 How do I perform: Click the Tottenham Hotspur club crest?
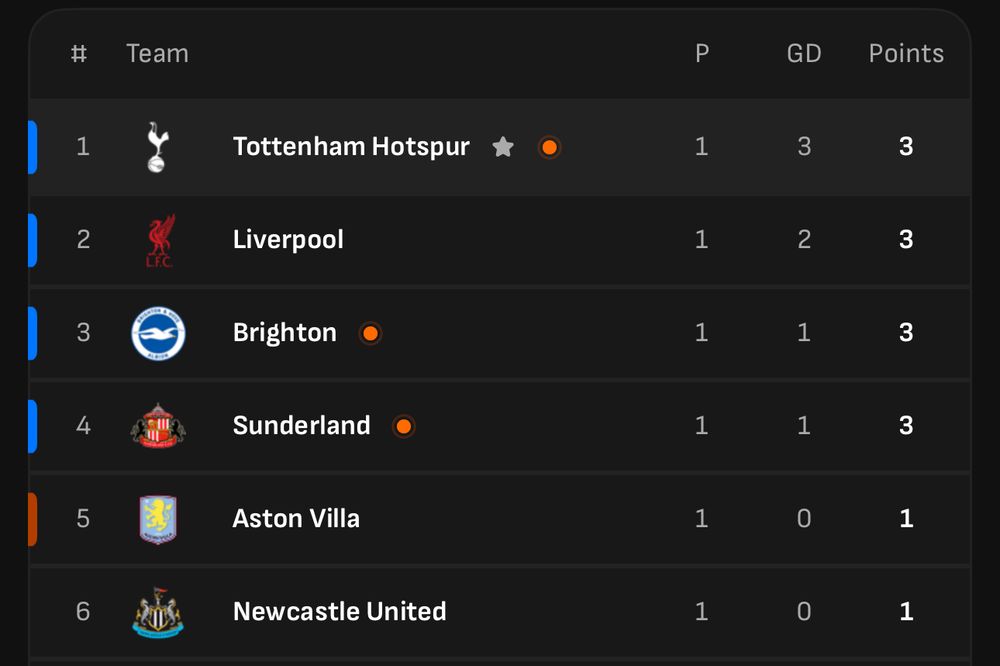(158, 147)
